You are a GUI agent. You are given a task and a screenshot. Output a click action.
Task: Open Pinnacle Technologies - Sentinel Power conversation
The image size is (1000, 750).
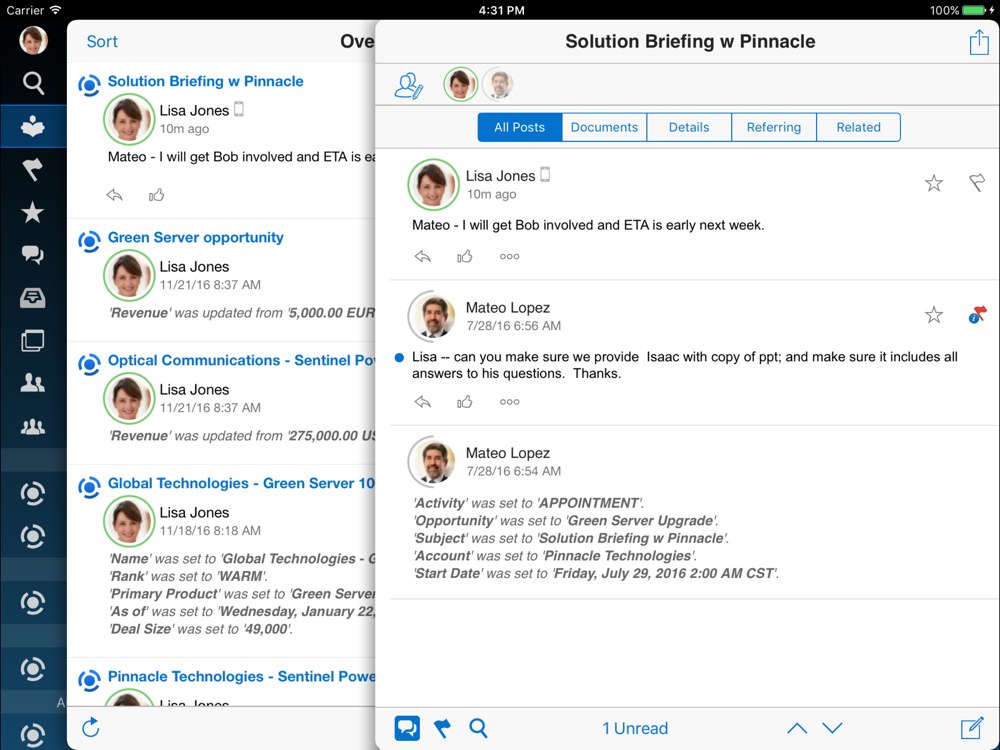coord(241,677)
